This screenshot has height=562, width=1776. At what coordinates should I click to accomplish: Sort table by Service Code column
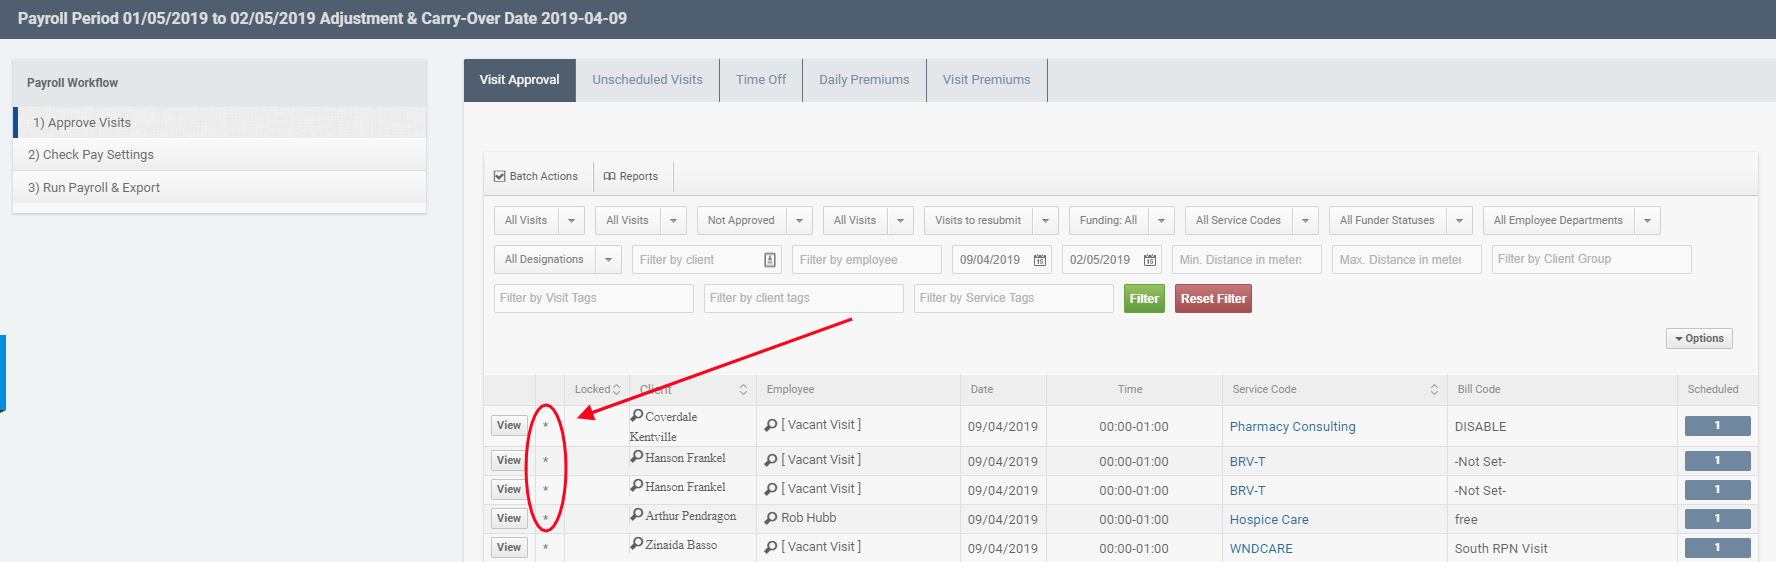[1434, 390]
